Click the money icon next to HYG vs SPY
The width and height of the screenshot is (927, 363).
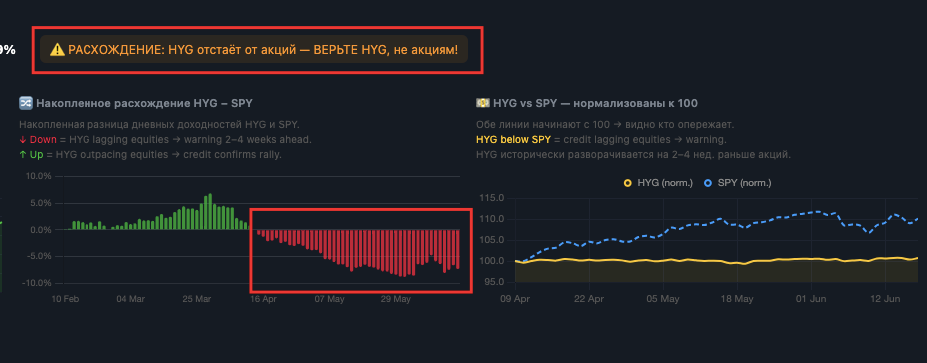483,103
